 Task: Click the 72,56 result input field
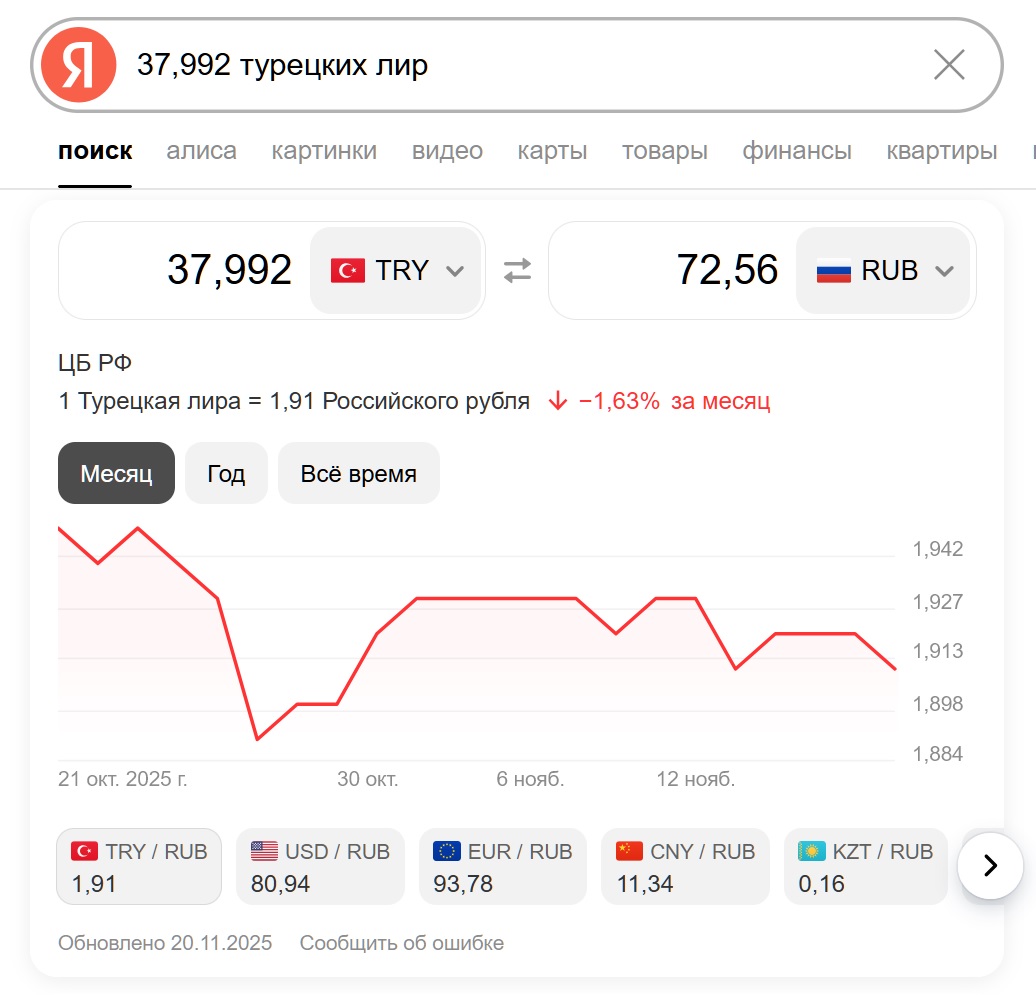pyautogui.click(x=674, y=270)
